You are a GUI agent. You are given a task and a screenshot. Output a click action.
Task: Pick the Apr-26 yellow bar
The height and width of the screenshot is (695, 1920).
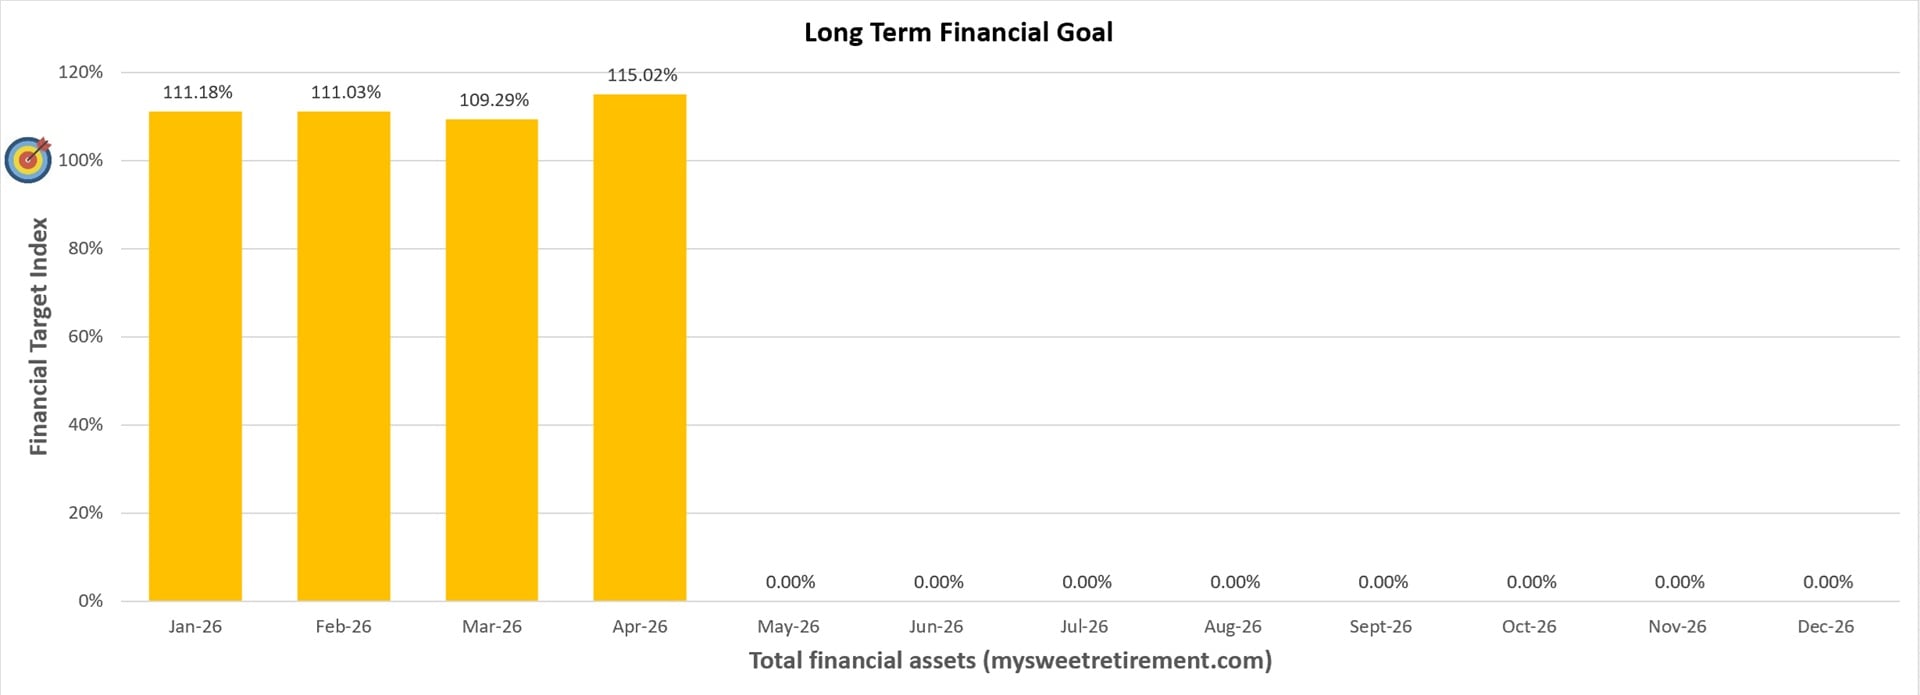pos(639,347)
